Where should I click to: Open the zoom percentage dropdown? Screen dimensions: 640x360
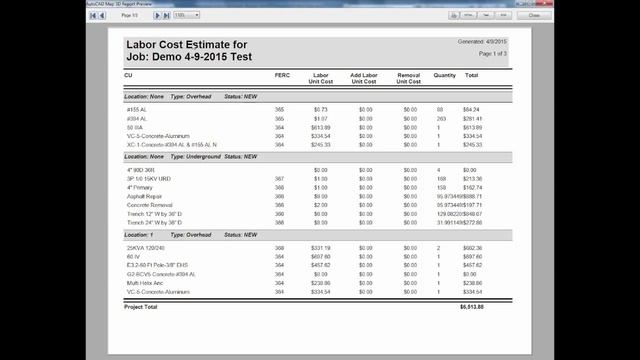187,15
